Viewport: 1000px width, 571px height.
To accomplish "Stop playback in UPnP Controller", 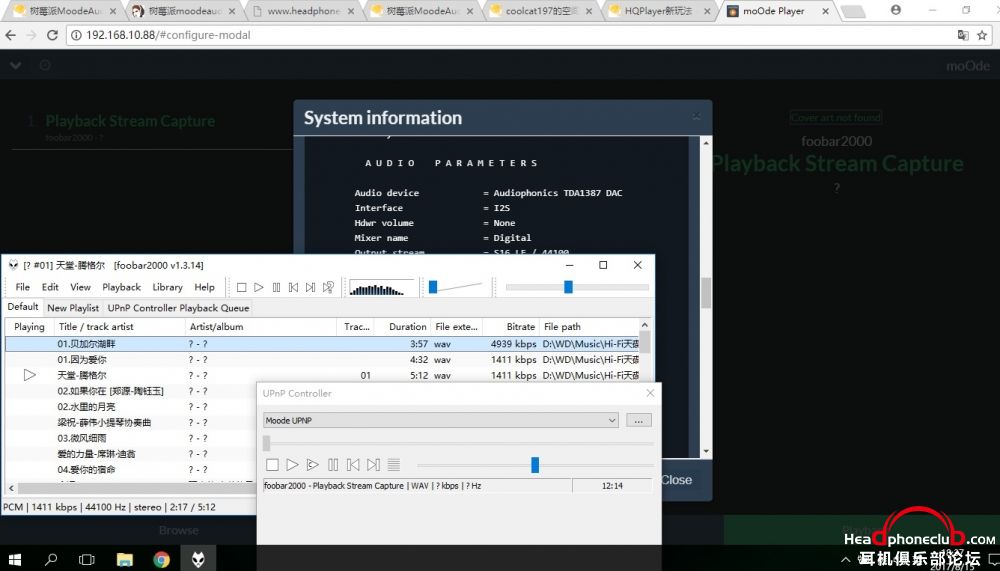I will 272,465.
